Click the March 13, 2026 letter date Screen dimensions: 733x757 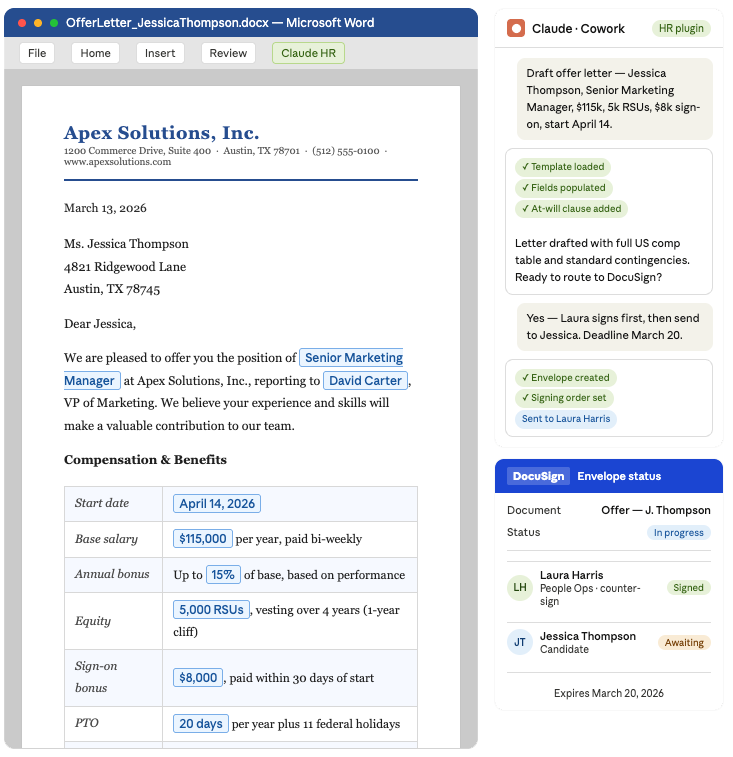click(105, 208)
